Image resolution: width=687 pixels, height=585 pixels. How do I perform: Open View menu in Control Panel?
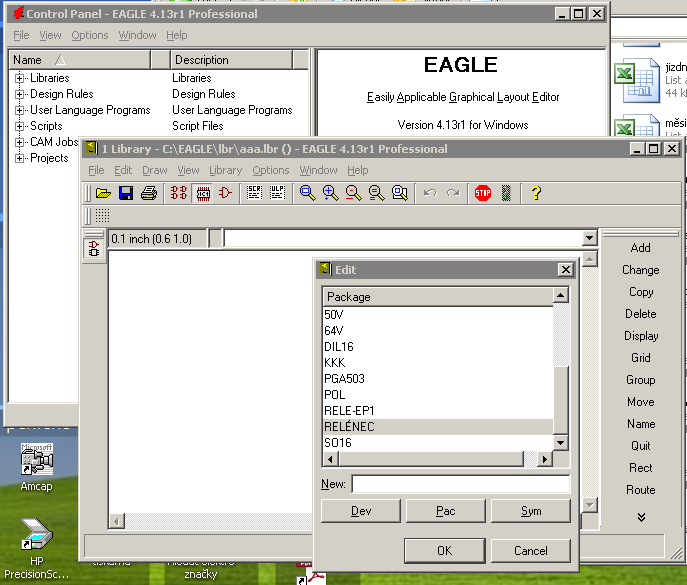[x=50, y=35]
